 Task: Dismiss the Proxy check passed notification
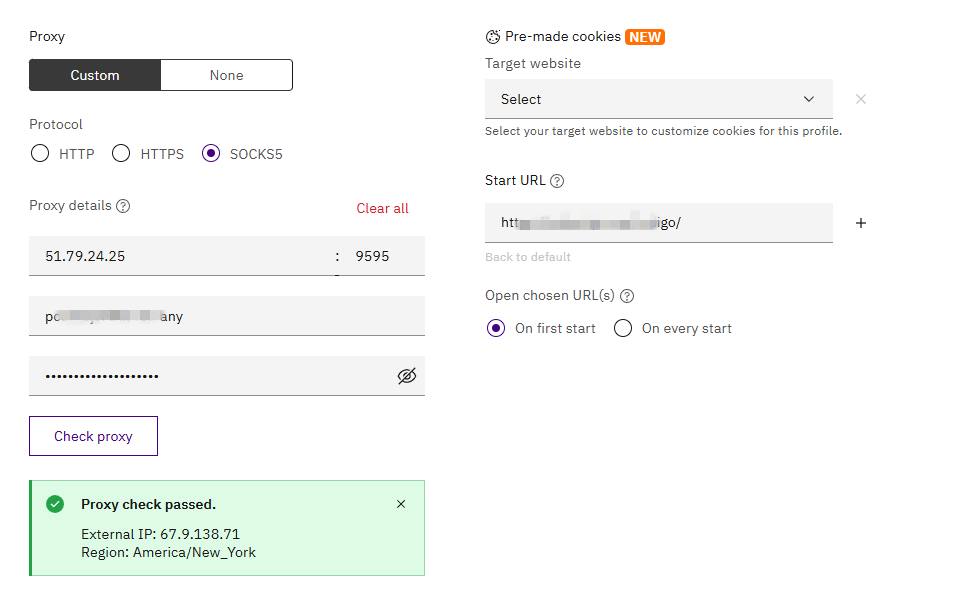(401, 504)
